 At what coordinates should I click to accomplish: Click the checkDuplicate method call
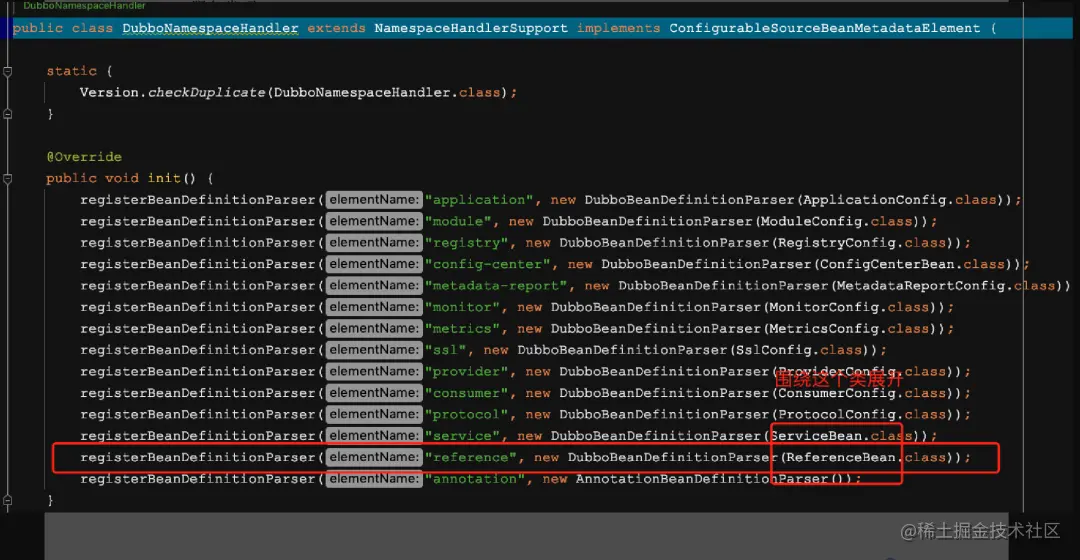pyautogui.click(x=207, y=92)
